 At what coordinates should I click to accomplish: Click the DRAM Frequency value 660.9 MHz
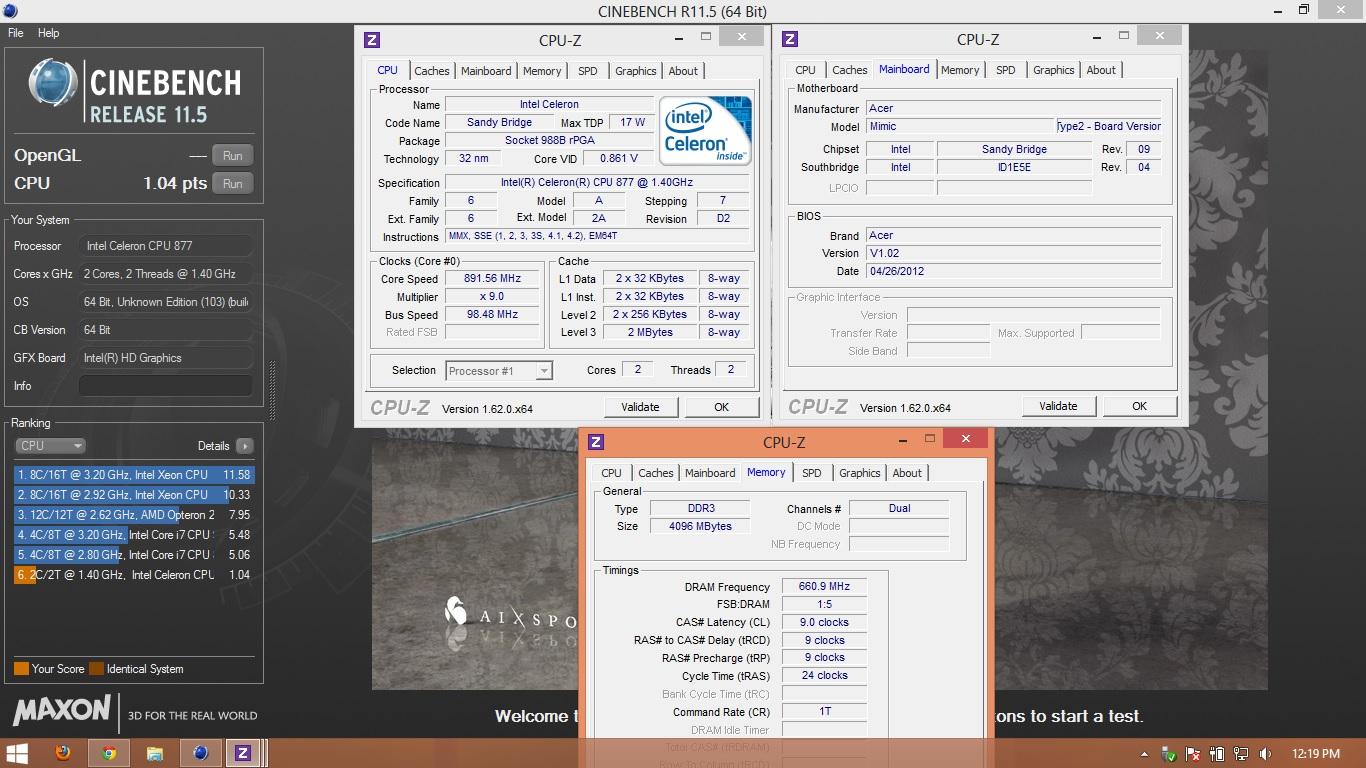pos(824,587)
